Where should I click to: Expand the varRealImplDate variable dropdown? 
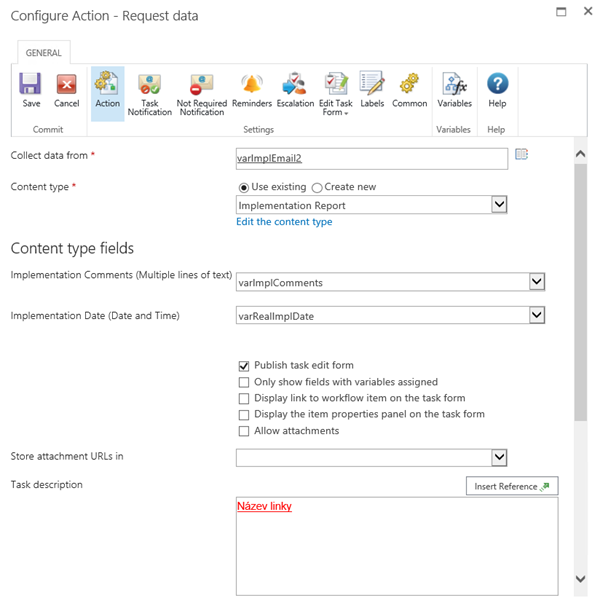click(x=537, y=315)
